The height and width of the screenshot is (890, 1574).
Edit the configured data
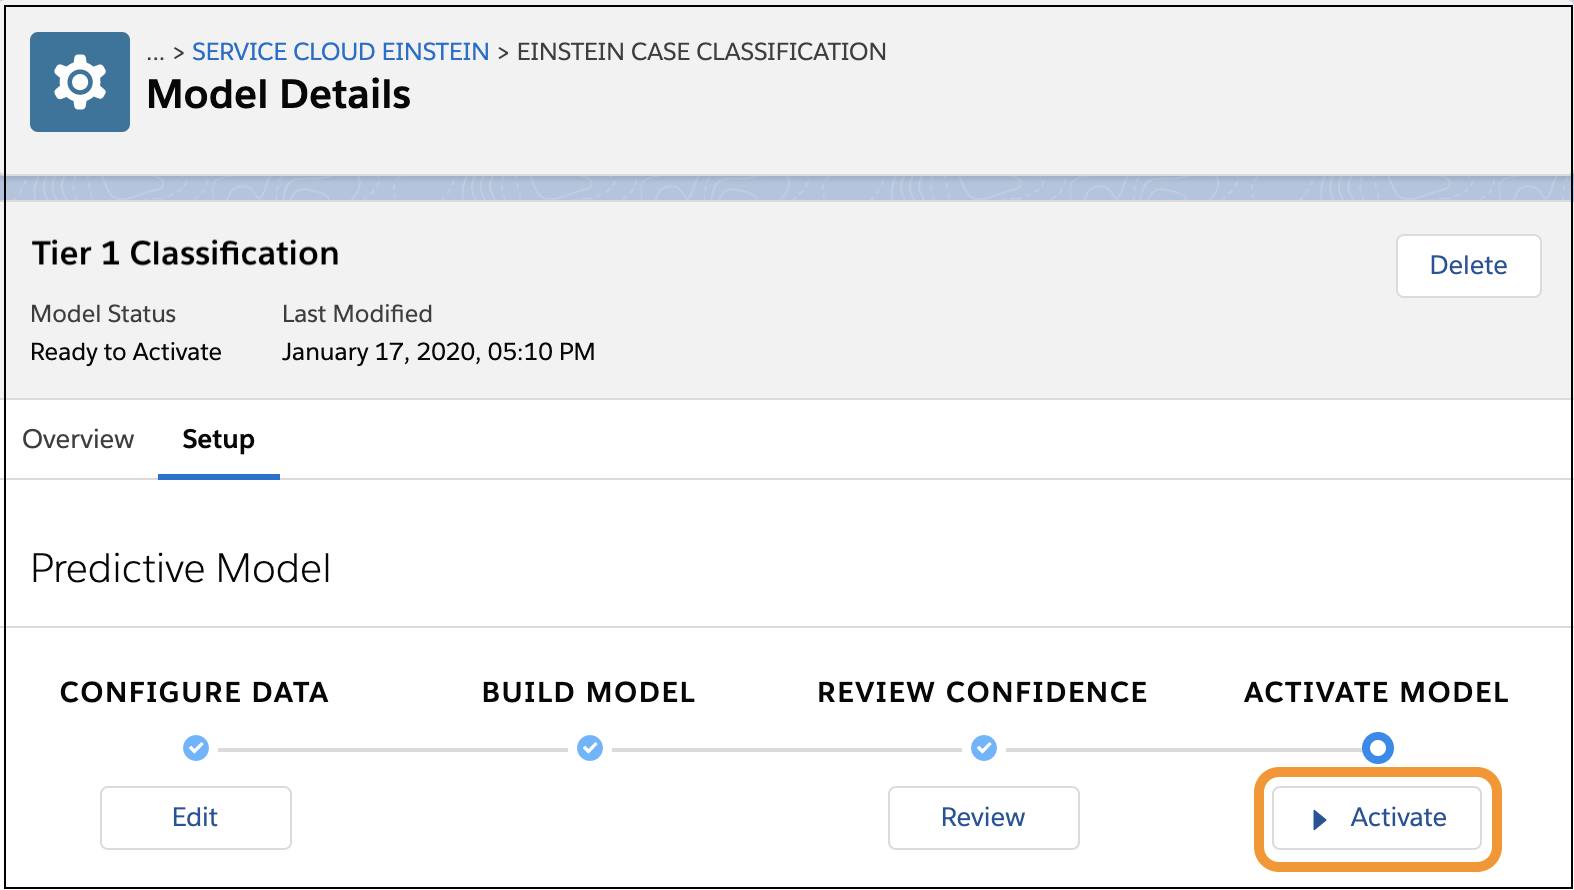coord(195,818)
